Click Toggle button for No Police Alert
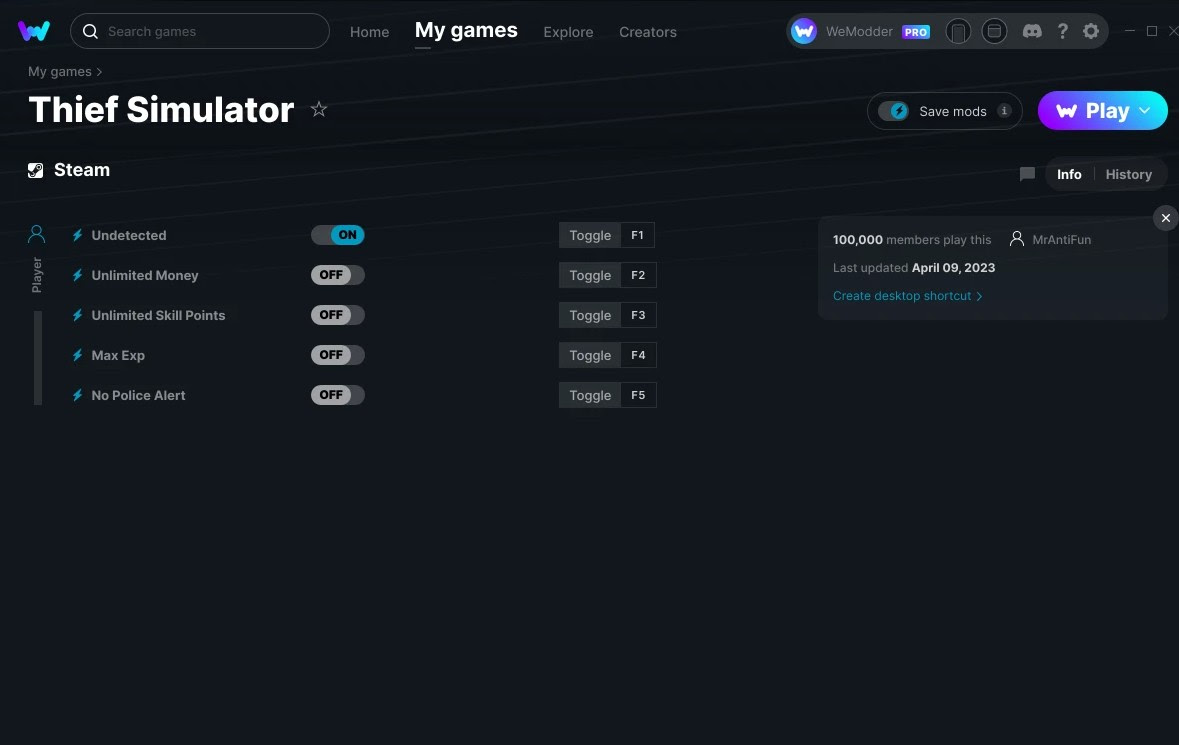Screen dimensions: 1179x745 pos(590,394)
